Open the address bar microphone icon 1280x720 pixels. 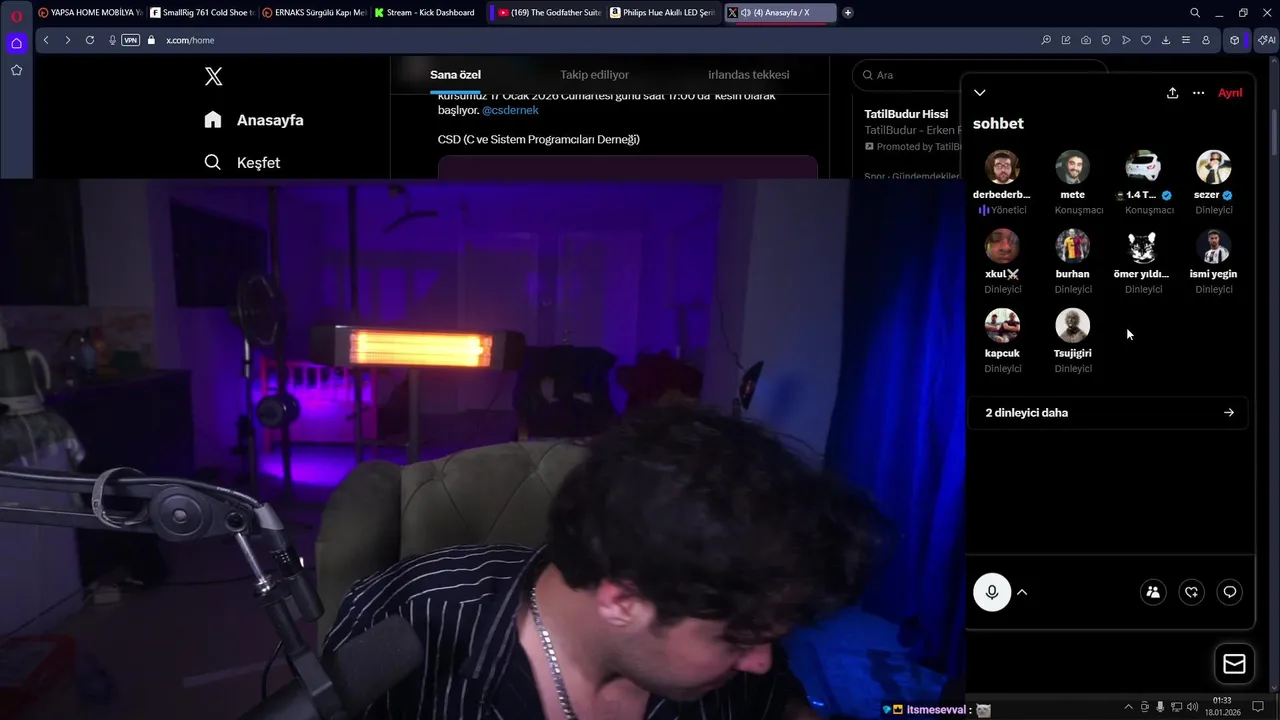pyautogui.click(x=112, y=40)
